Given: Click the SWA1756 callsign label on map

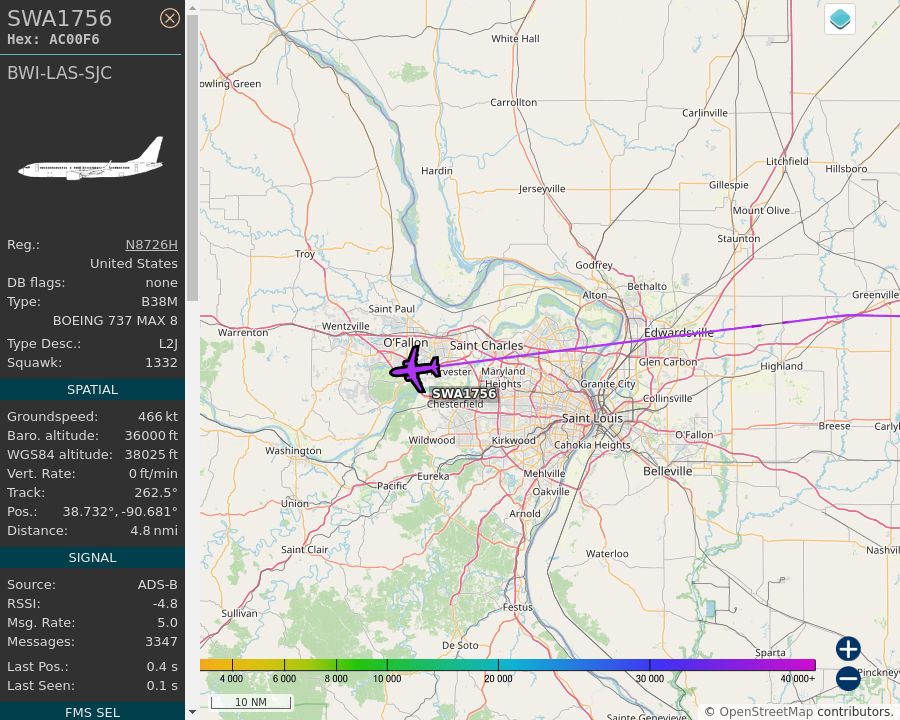Looking at the screenshot, I should 463,394.
